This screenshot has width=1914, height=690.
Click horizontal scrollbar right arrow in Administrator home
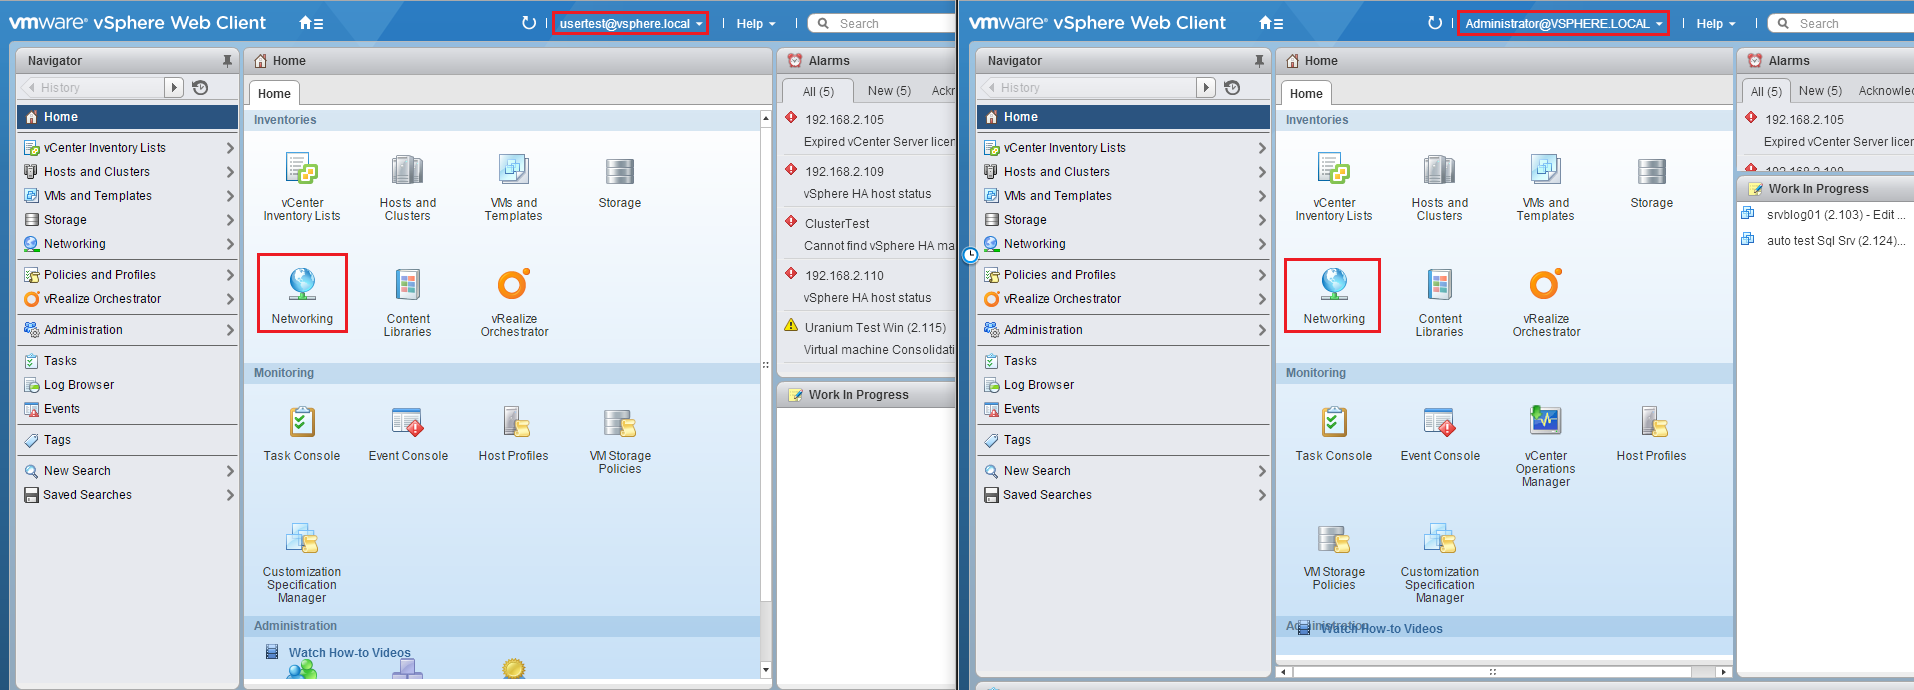pyautogui.click(x=1722, y=672)
